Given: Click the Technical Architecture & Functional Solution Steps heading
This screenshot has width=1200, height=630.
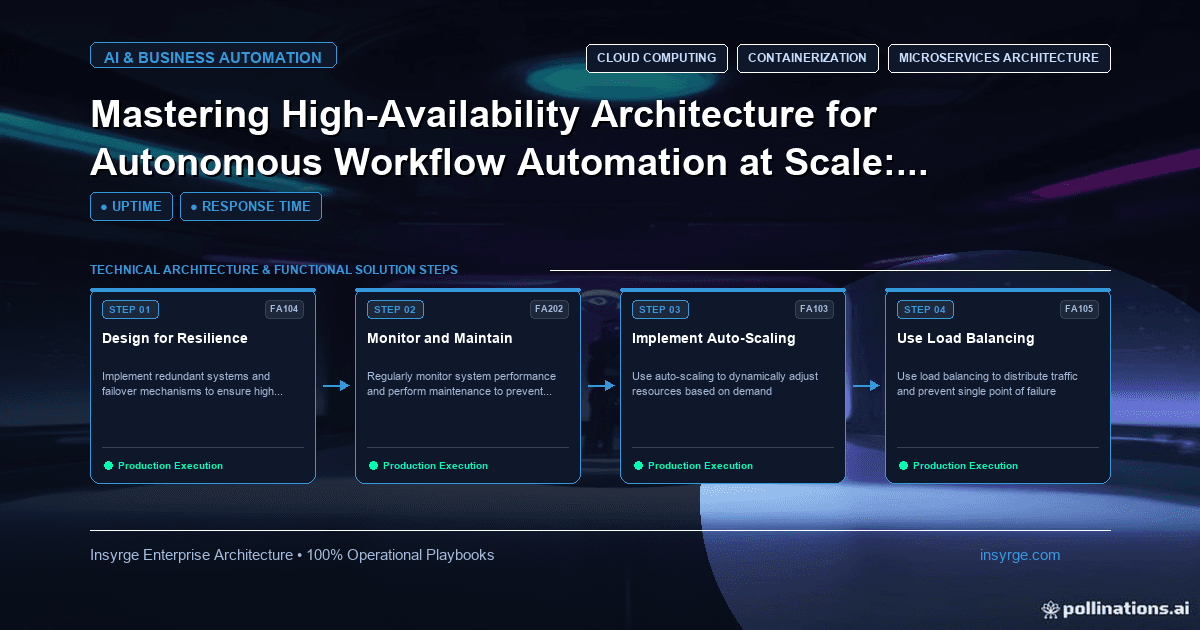Looking at the screenshot, I should coord(274,270).
